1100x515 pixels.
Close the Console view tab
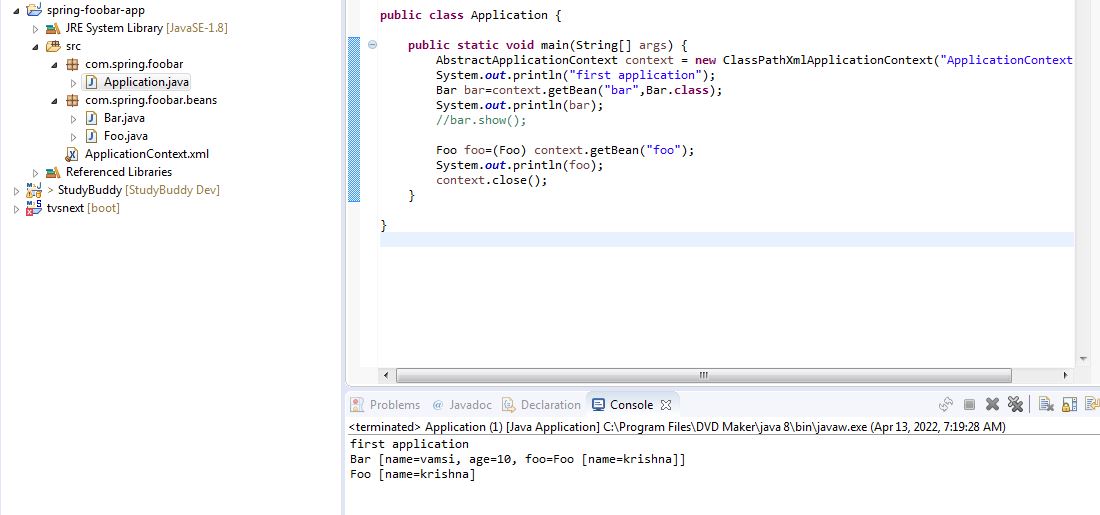pyautogui.click(x=666, y=405)
